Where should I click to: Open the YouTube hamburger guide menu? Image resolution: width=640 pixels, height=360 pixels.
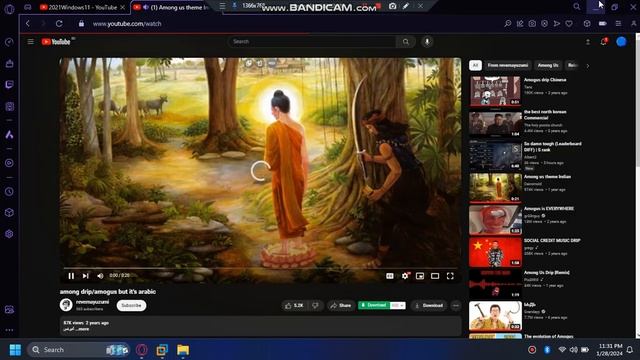click(31, 42)
